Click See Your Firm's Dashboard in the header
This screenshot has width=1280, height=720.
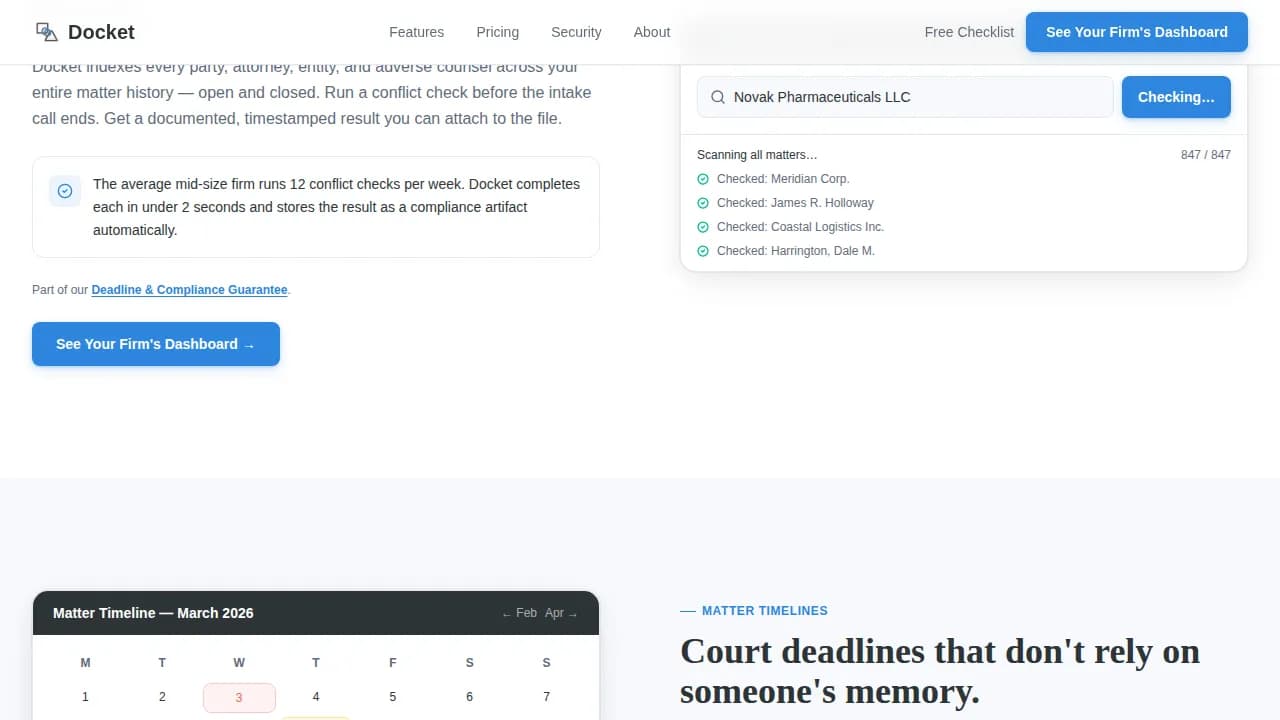click(x=1136, y=31)
